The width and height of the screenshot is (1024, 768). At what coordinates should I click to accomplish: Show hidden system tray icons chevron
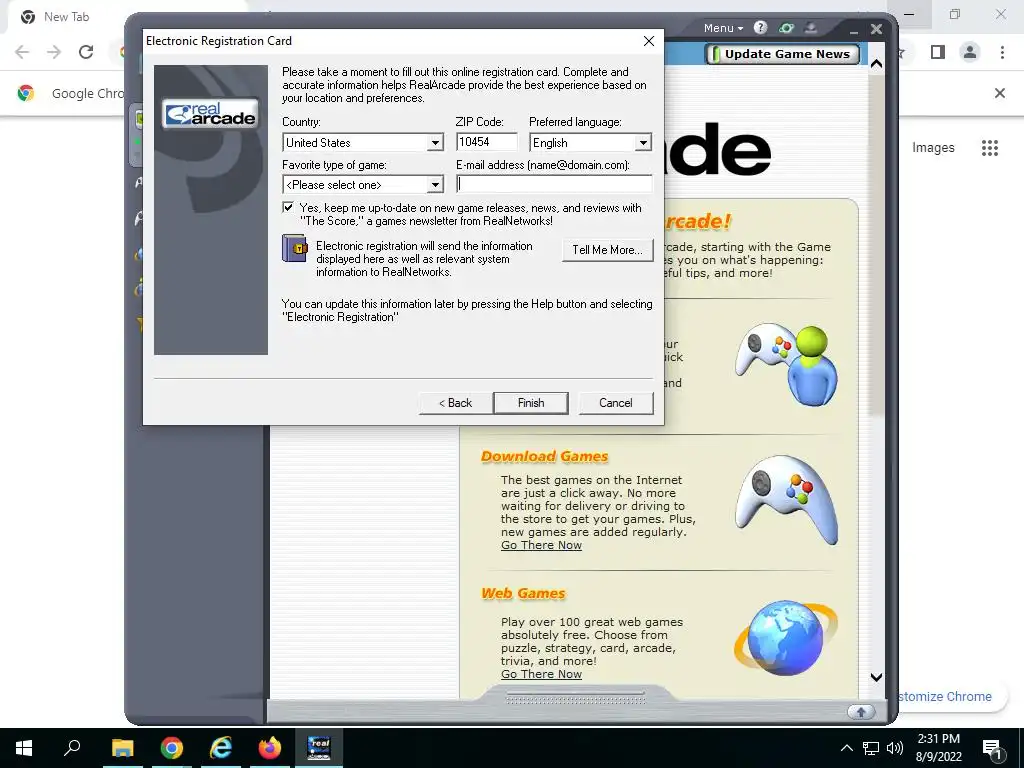tap(846, 748)
